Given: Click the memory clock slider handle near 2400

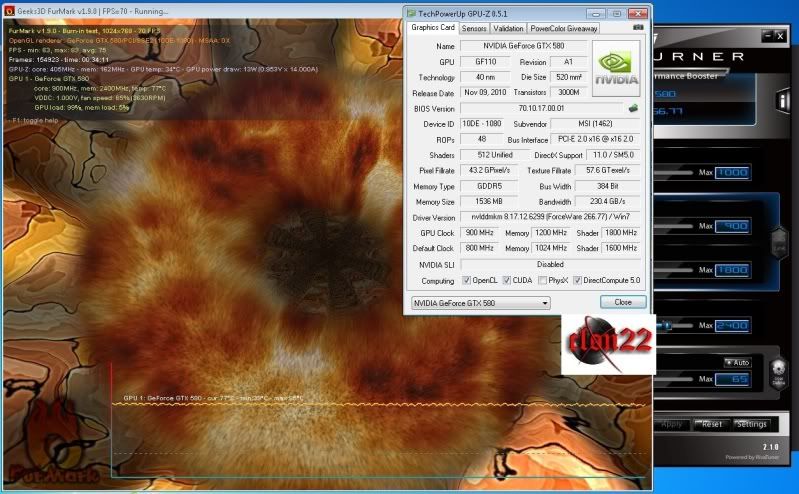Looking at the screenshot, I should click(x=667, y=325).
